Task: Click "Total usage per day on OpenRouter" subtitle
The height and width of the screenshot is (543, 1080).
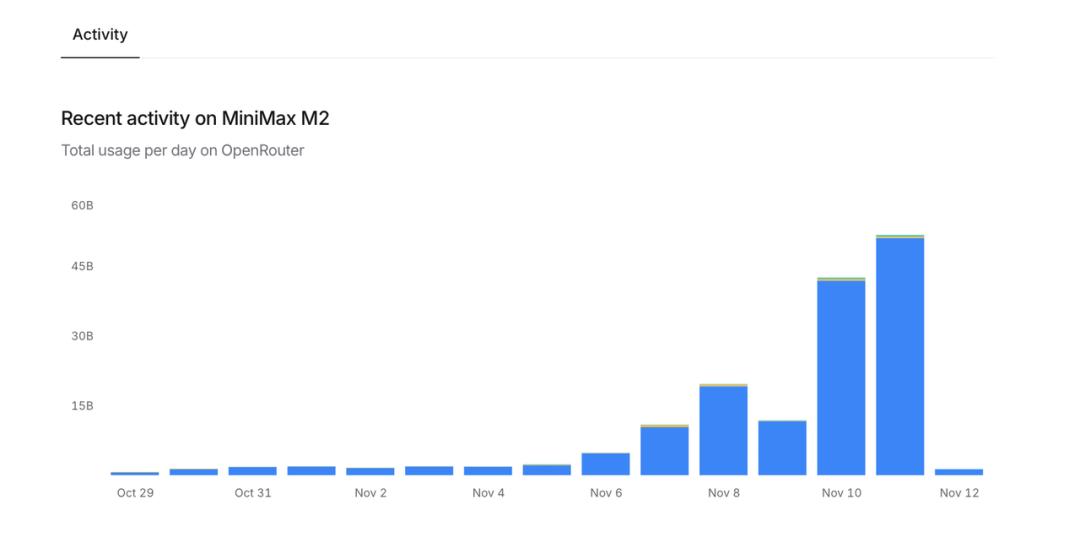Action: (182, 151)
